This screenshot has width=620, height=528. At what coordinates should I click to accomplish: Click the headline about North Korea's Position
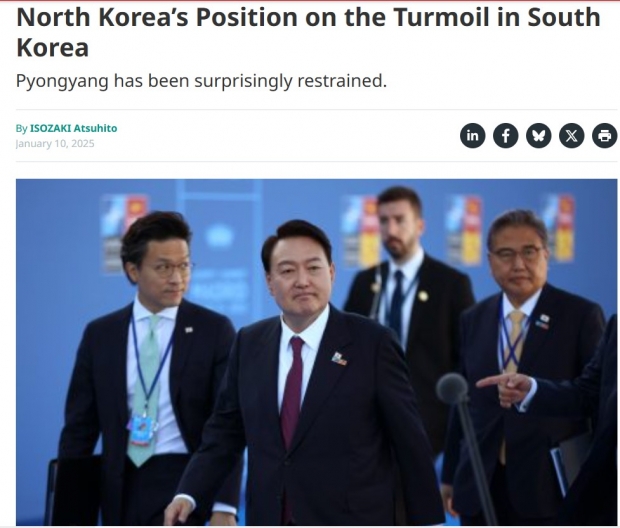click(308, 32)
